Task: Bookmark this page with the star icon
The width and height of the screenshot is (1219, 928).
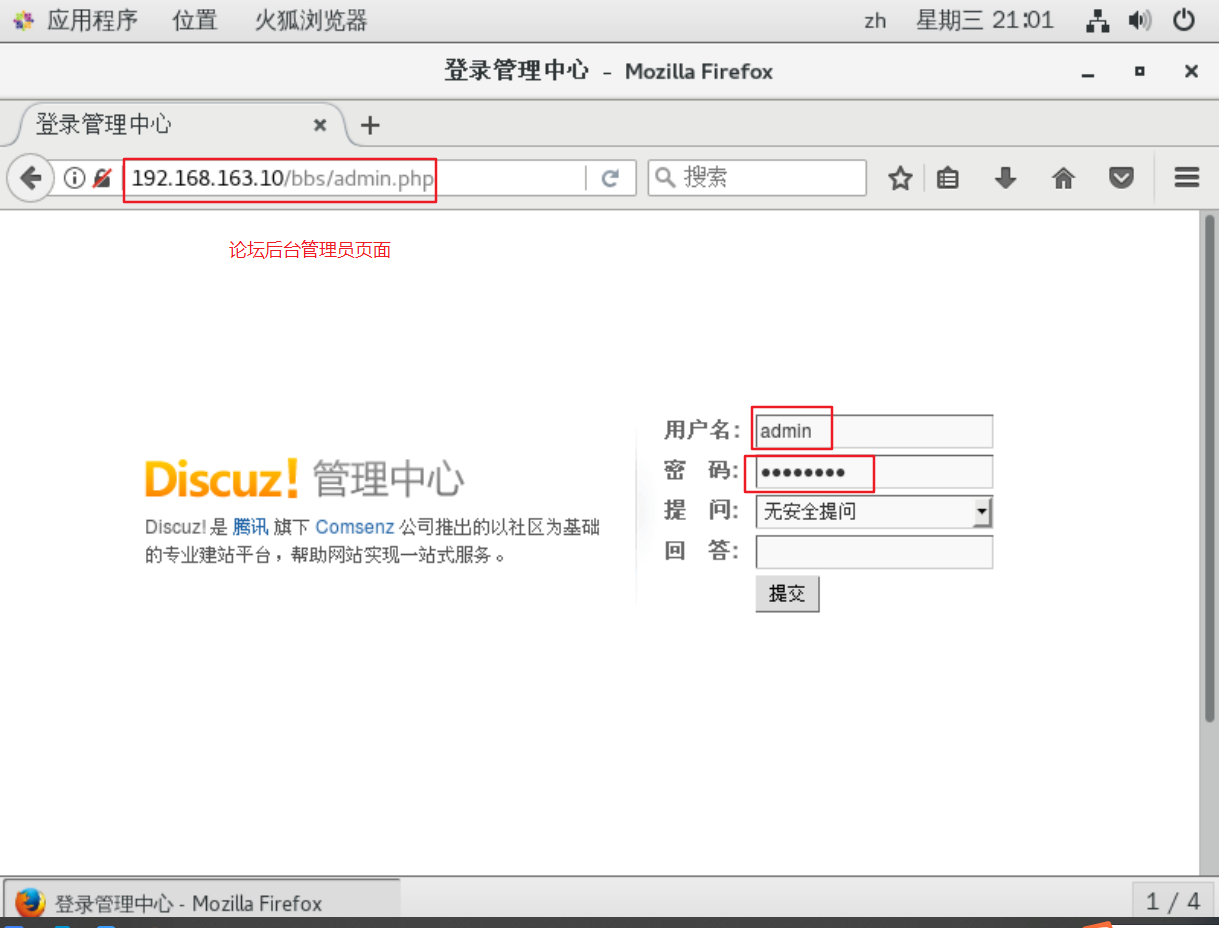Action: (900, 178)
